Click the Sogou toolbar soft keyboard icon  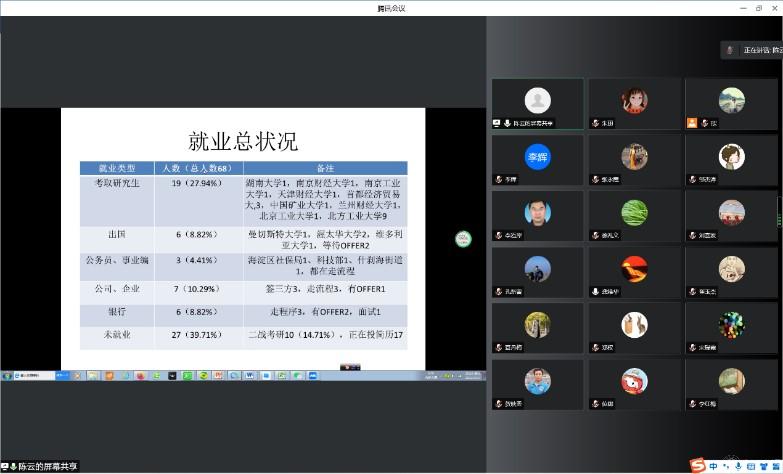(750, 465)
